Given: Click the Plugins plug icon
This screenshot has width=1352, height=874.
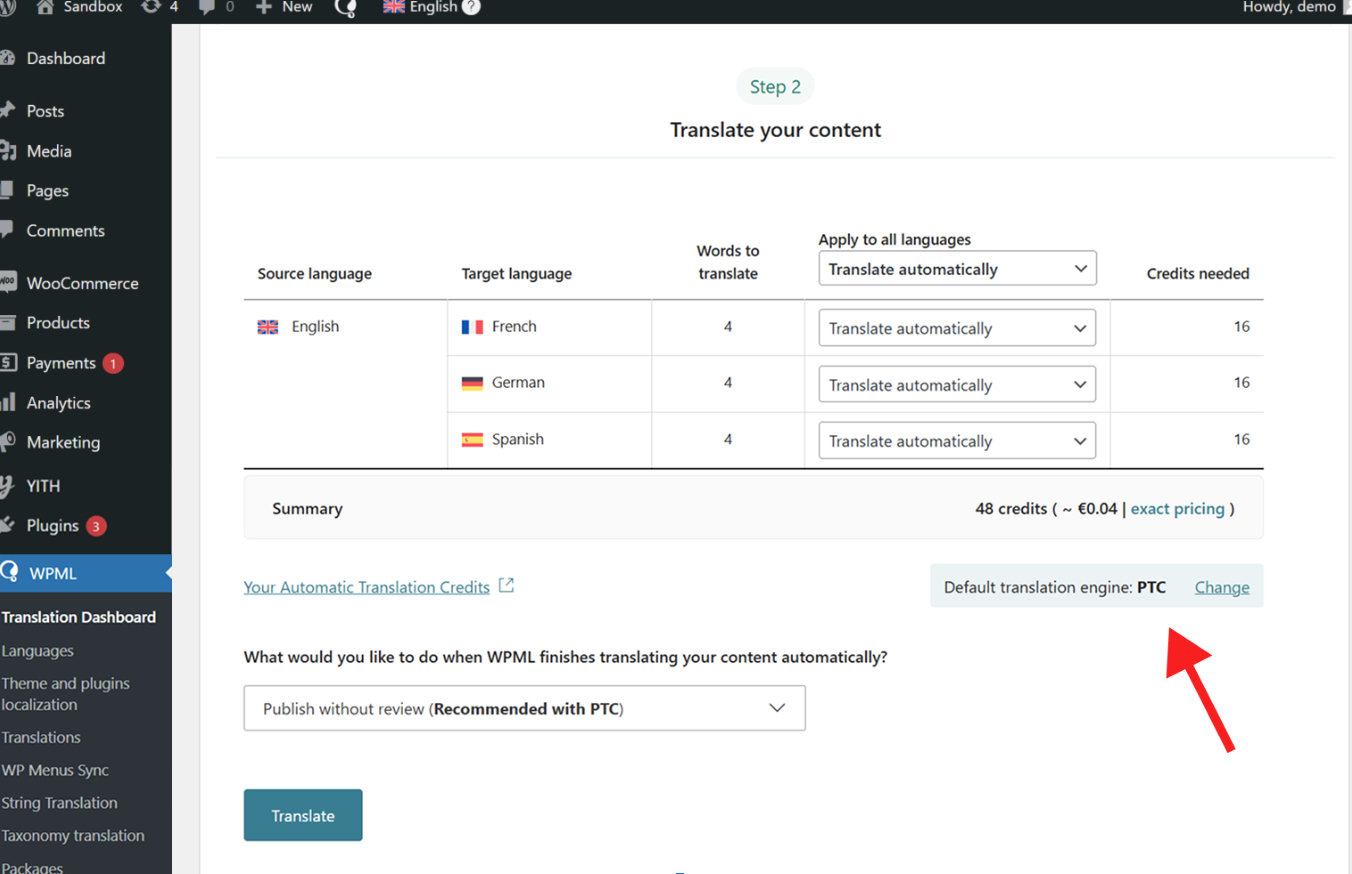Looking at the screenshot, I should click(x=7, y=525).
